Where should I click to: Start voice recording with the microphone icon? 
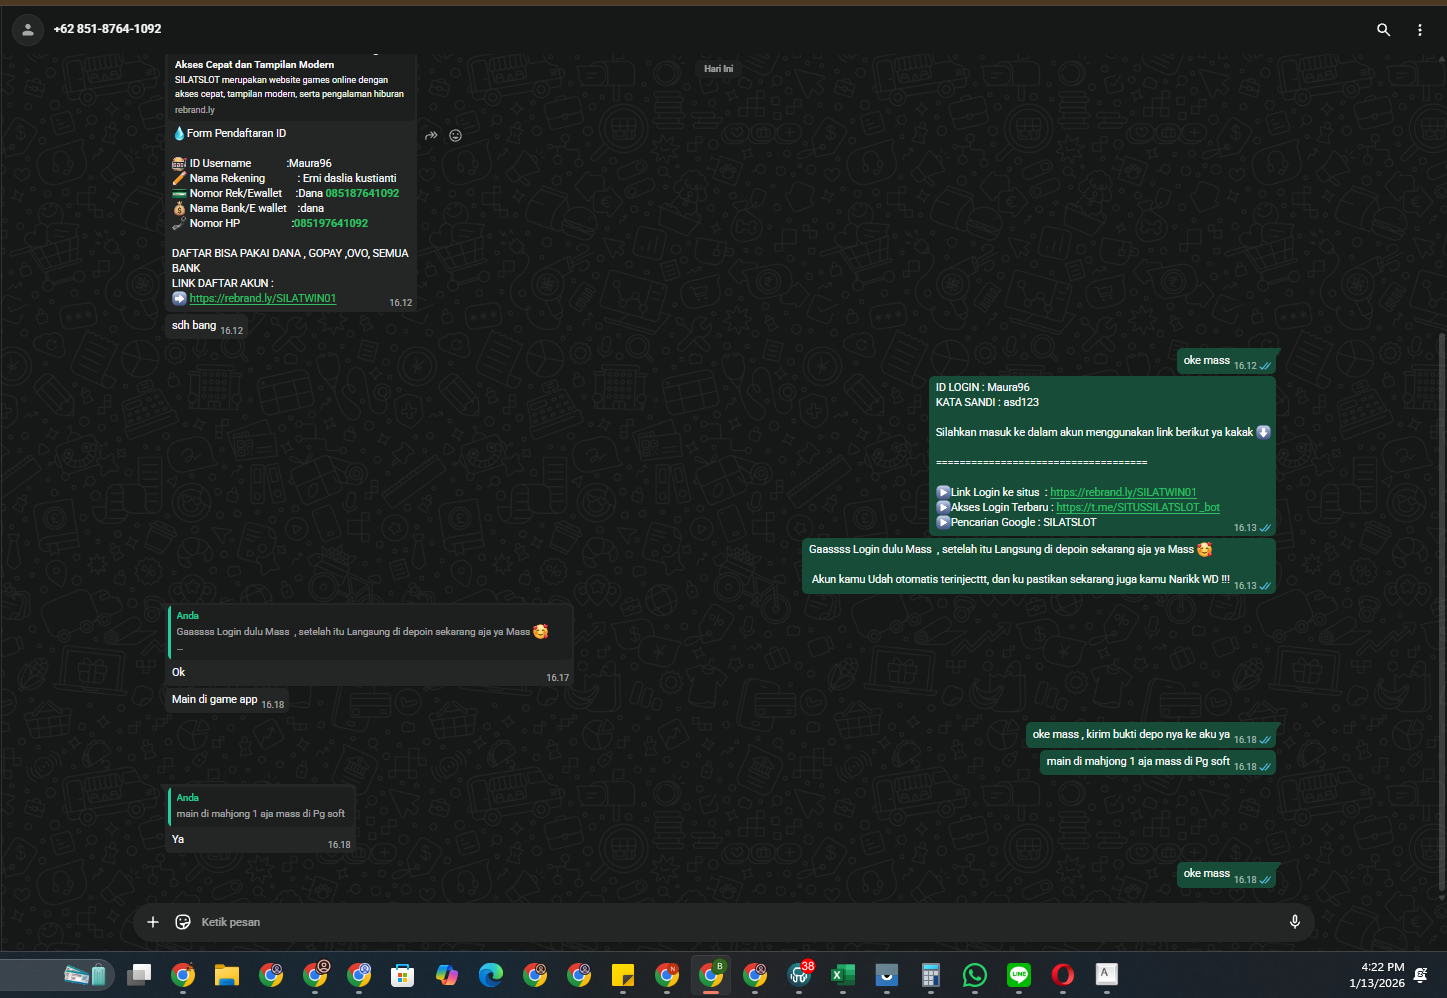(1294, 922)
